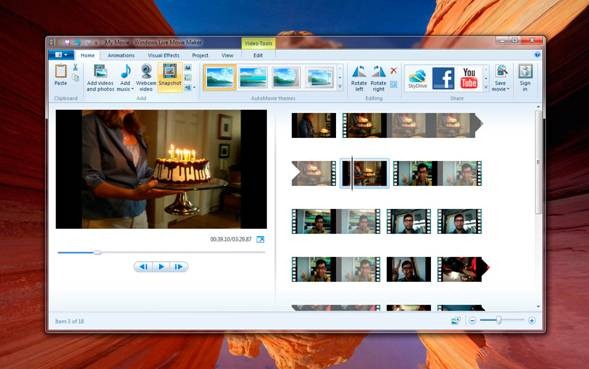Screen dimensions: 589x369
Task: Share the movie to SkyDrive
Action: pyautogui.click(x=417, y=79)
